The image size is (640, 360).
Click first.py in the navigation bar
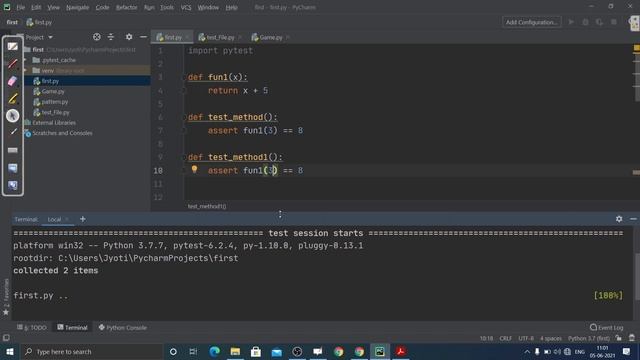click(40, 22)
